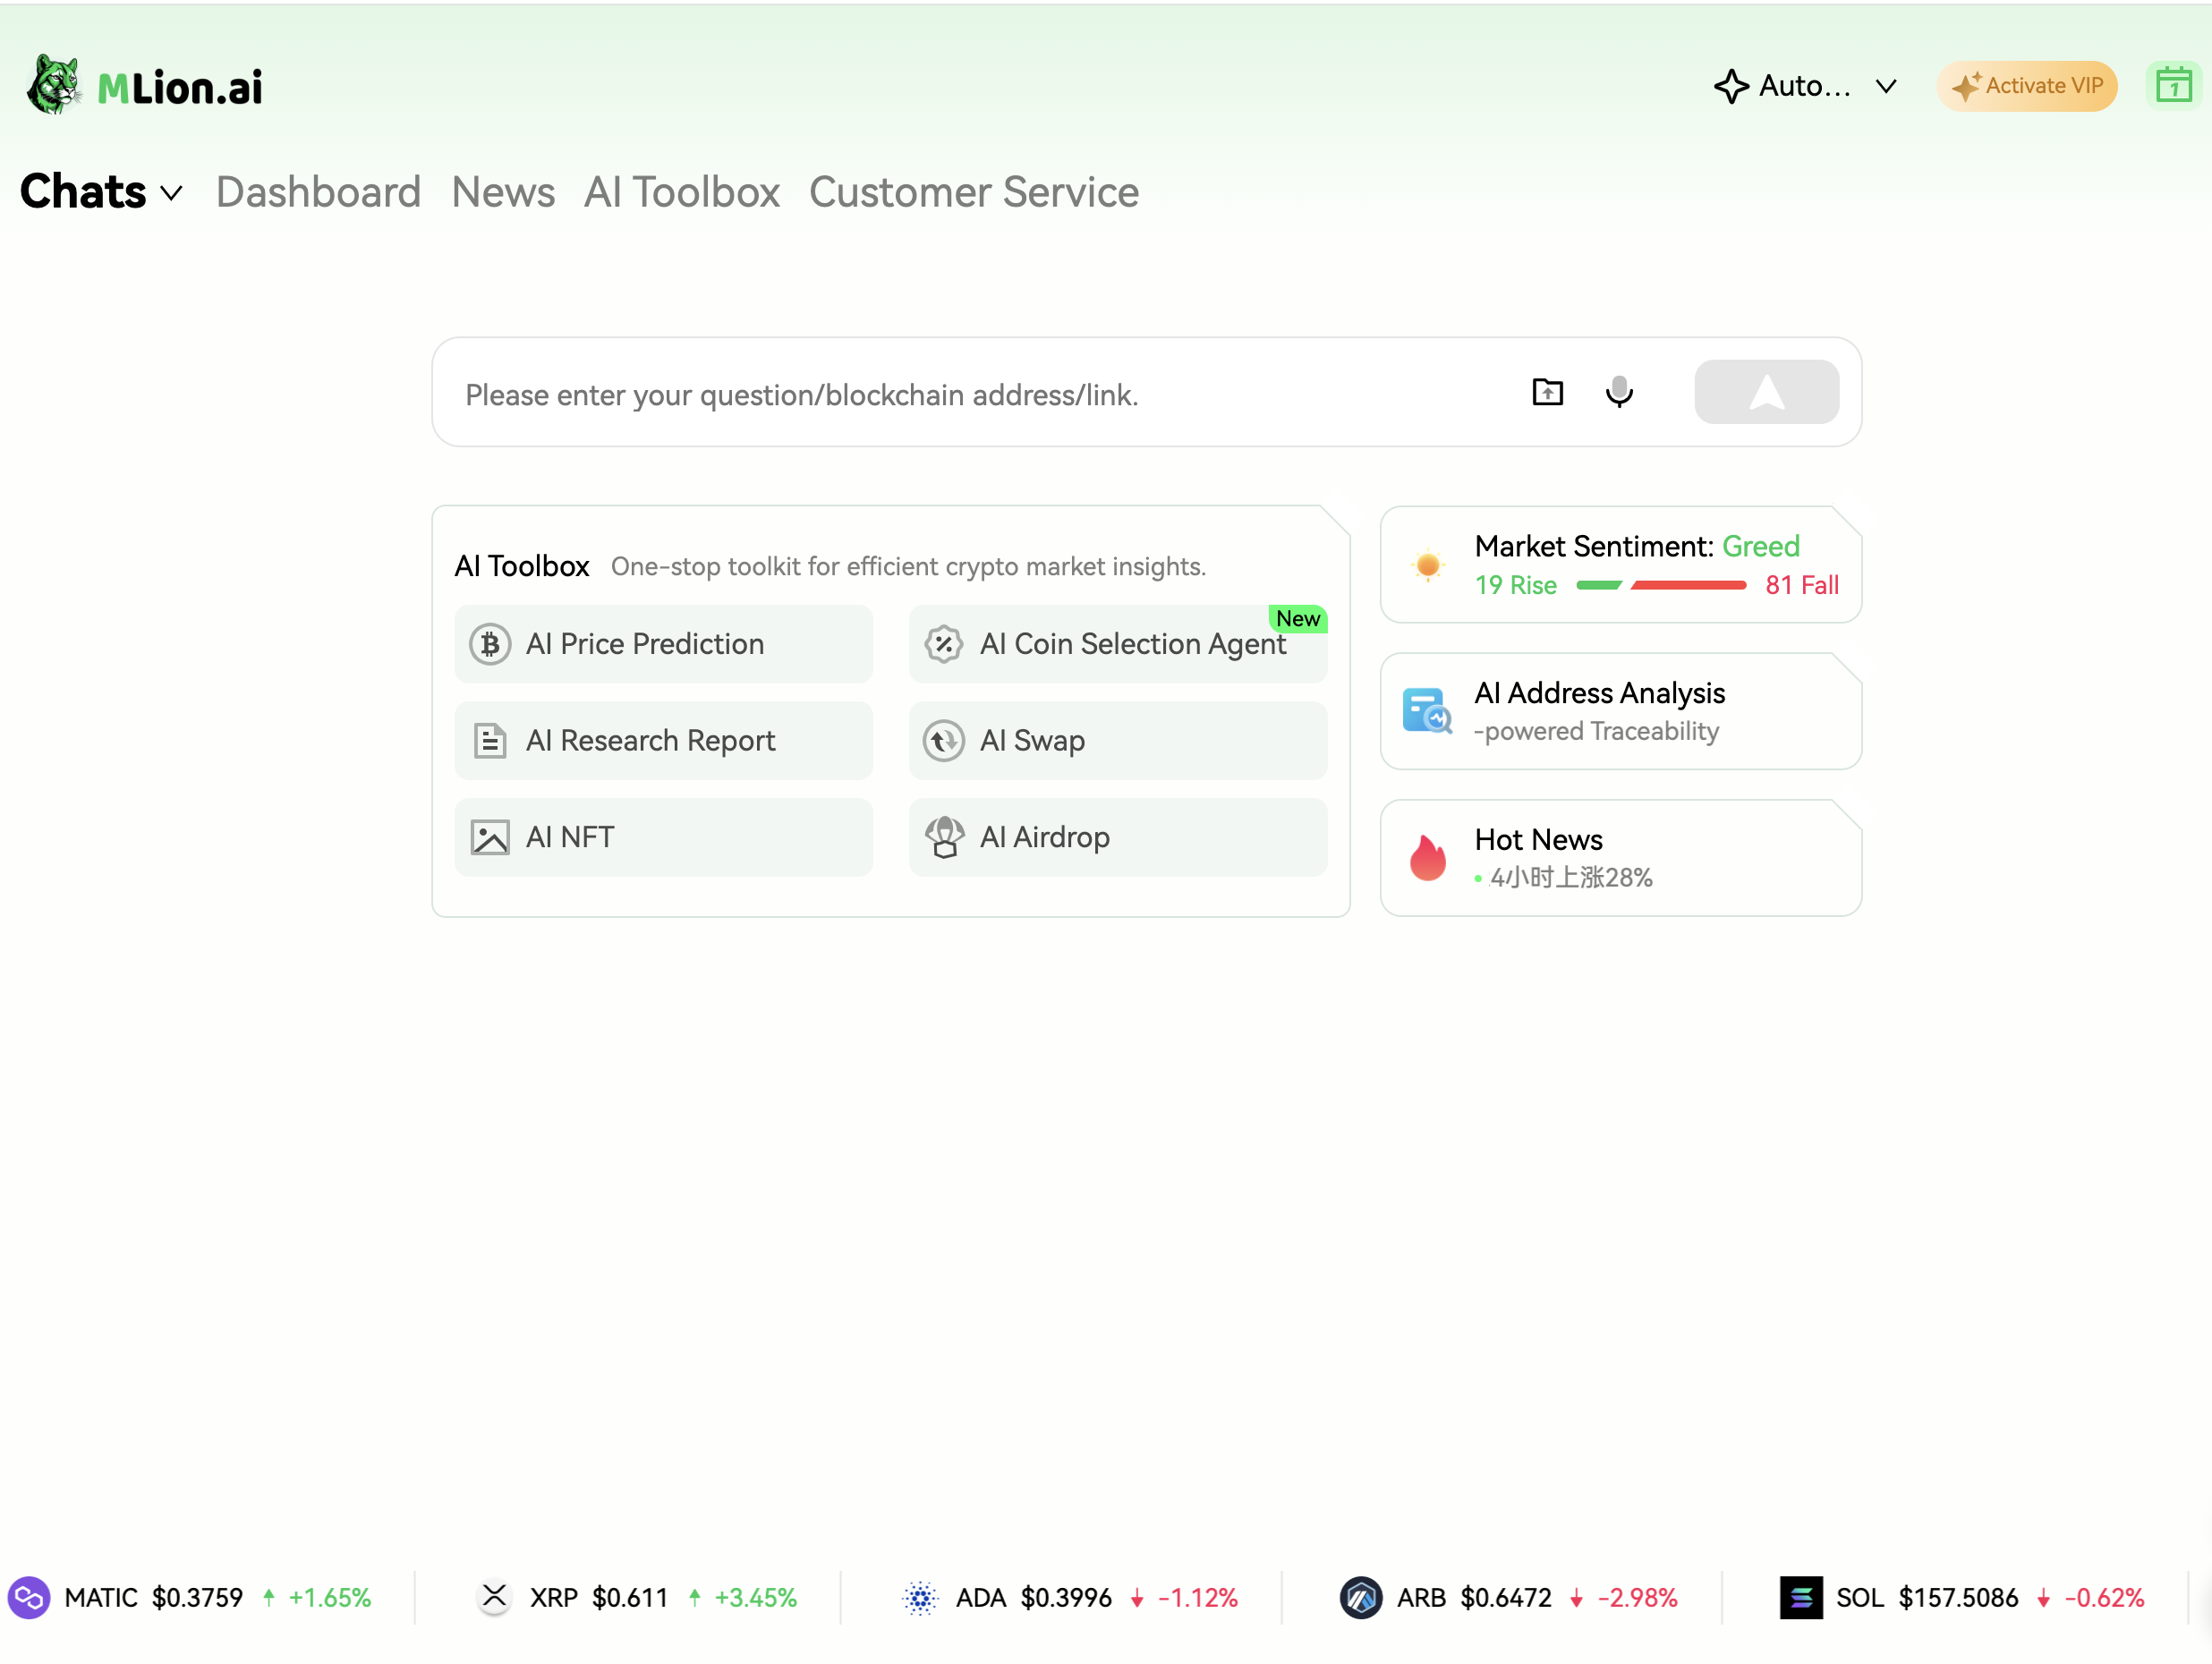Open the AI NFT tool
Screen dimensions: 2212x1664
pyautogui.click(x=663, y=837)
